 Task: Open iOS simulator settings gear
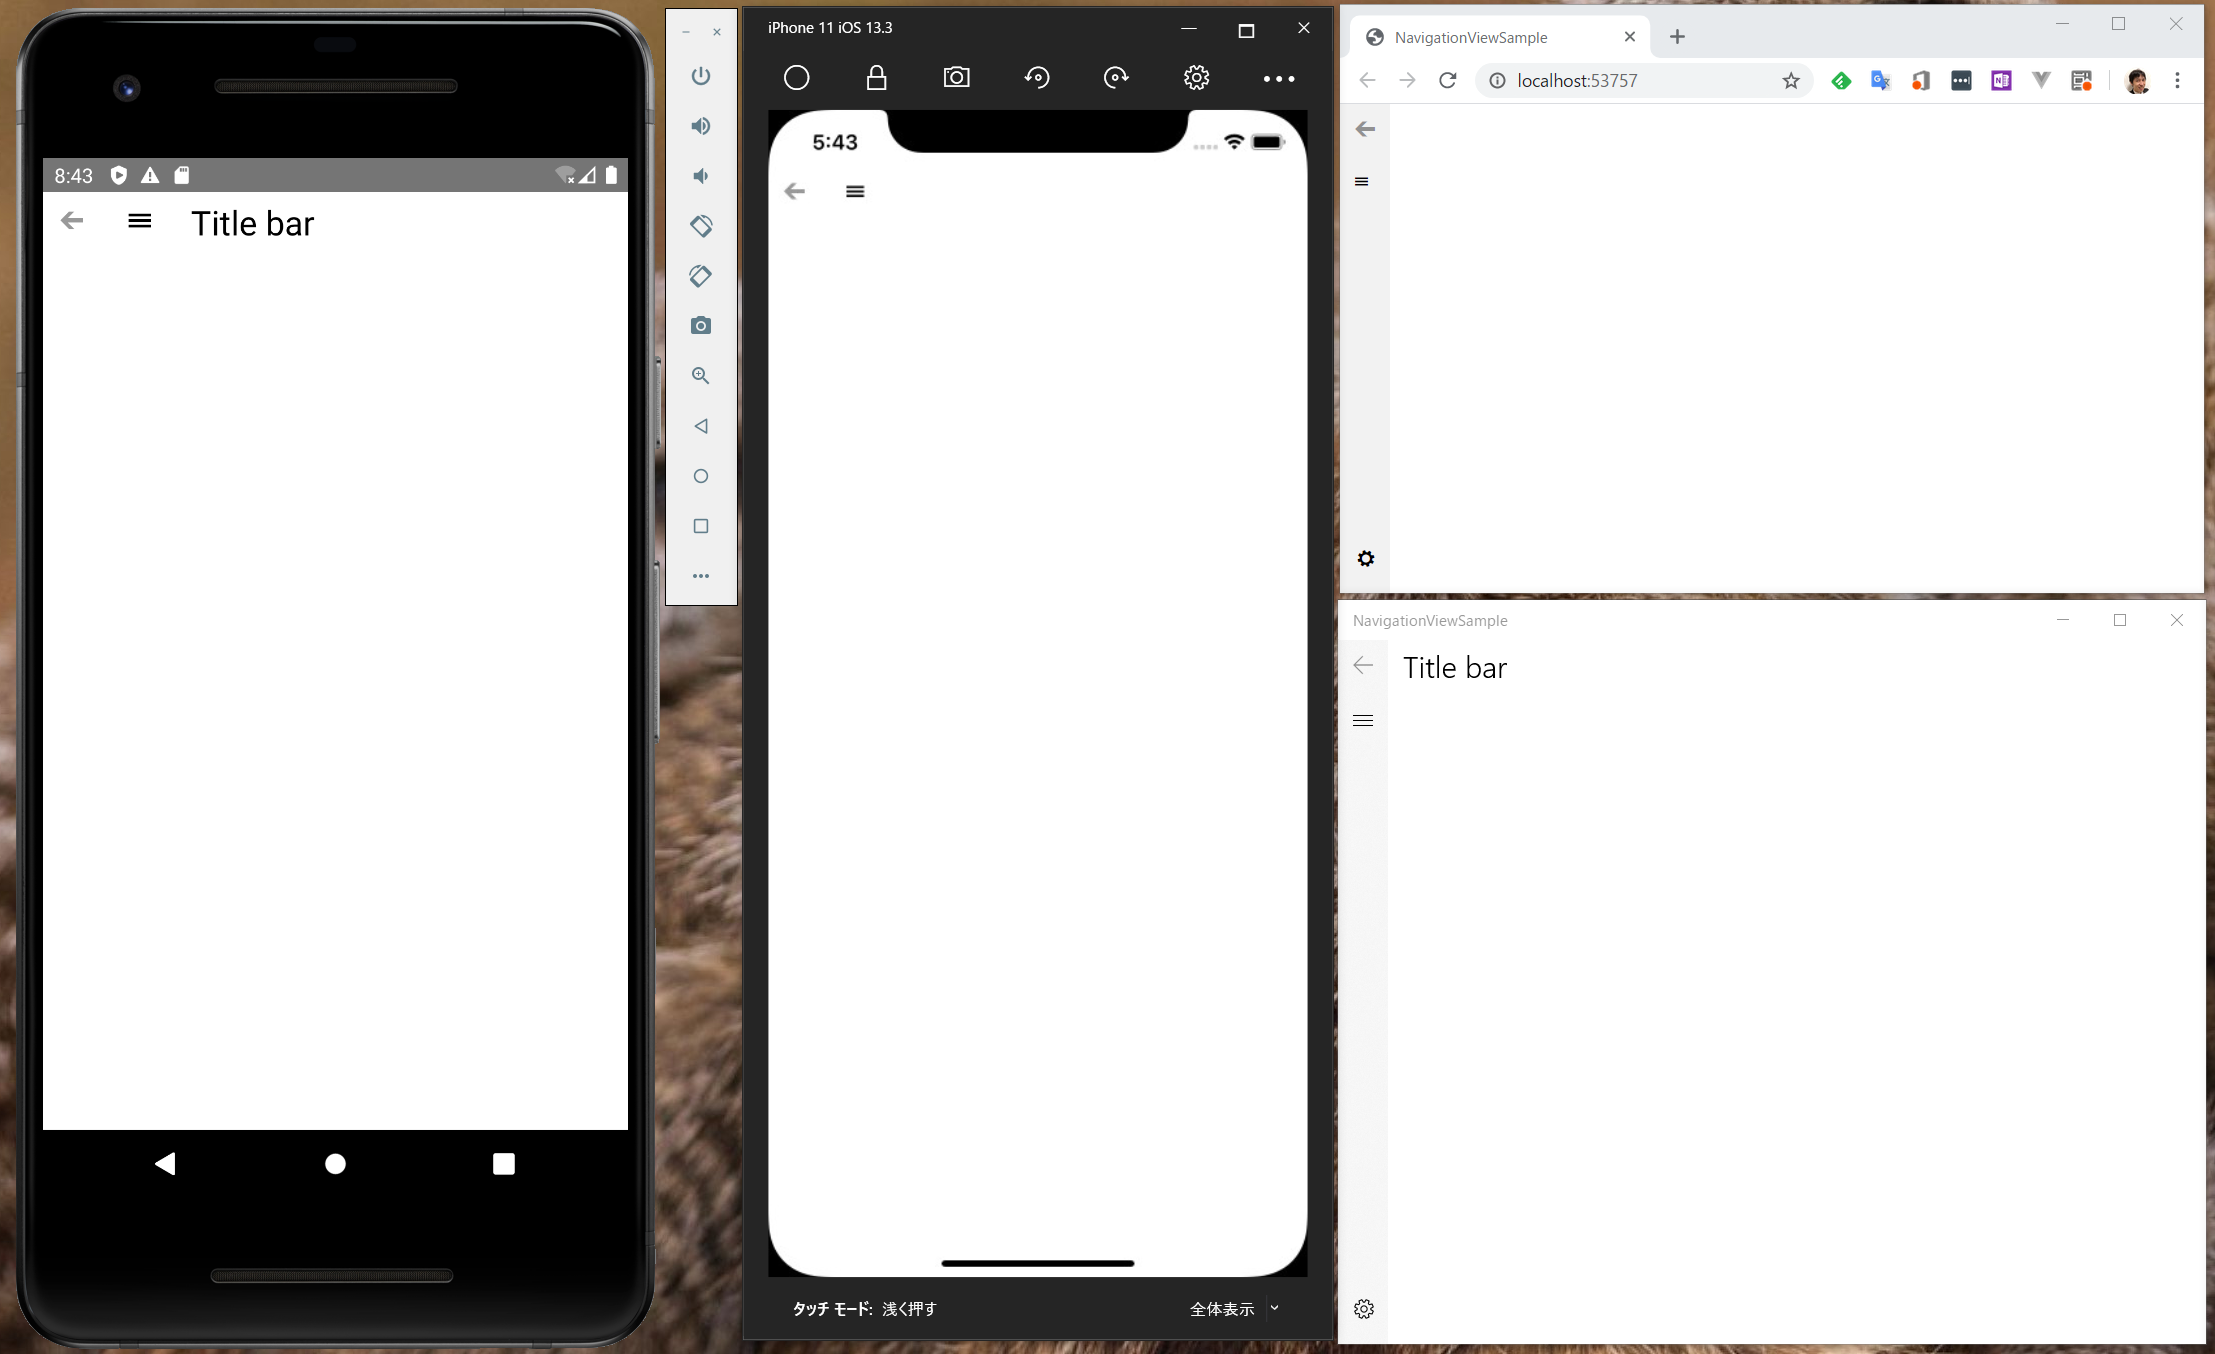coord(1196,77)
